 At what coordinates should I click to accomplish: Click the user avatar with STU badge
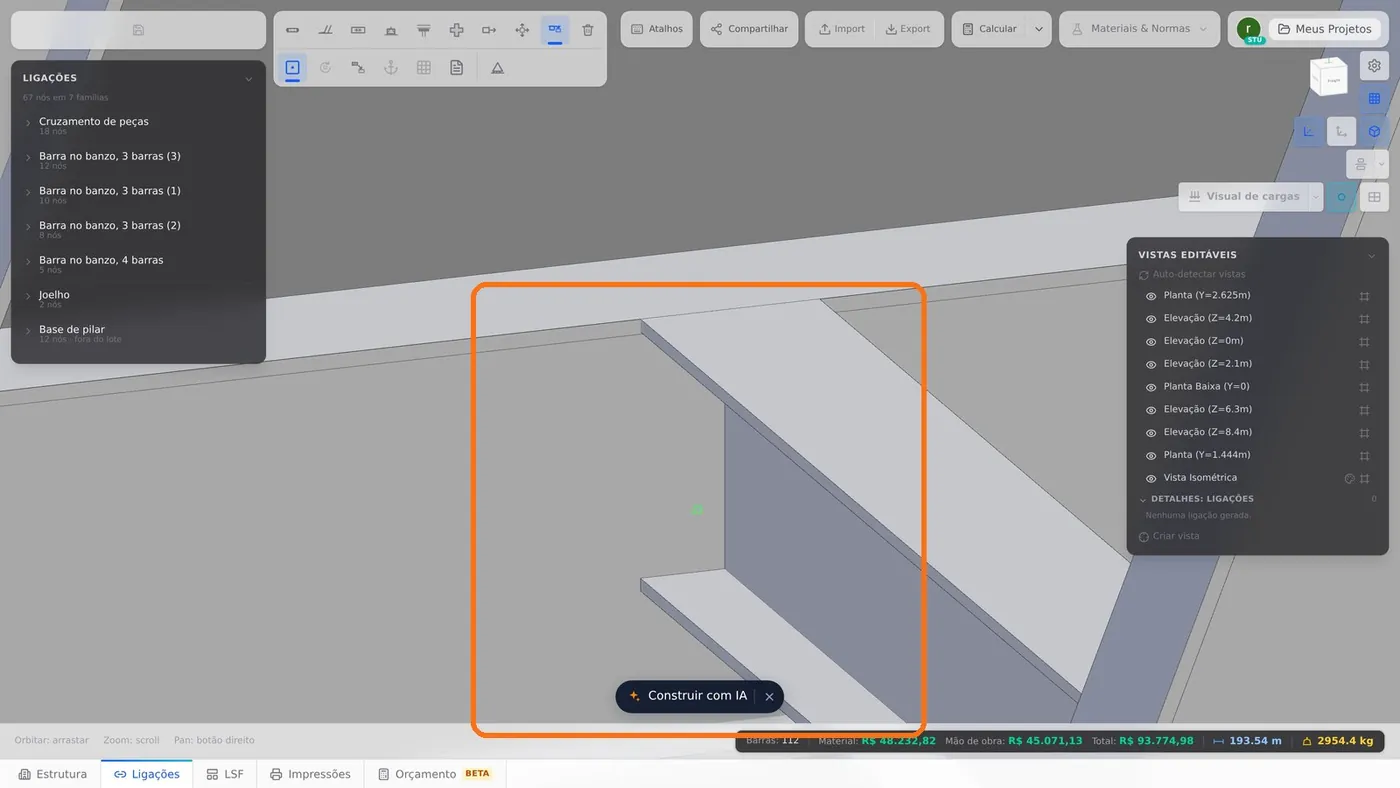coord(1248,30)
